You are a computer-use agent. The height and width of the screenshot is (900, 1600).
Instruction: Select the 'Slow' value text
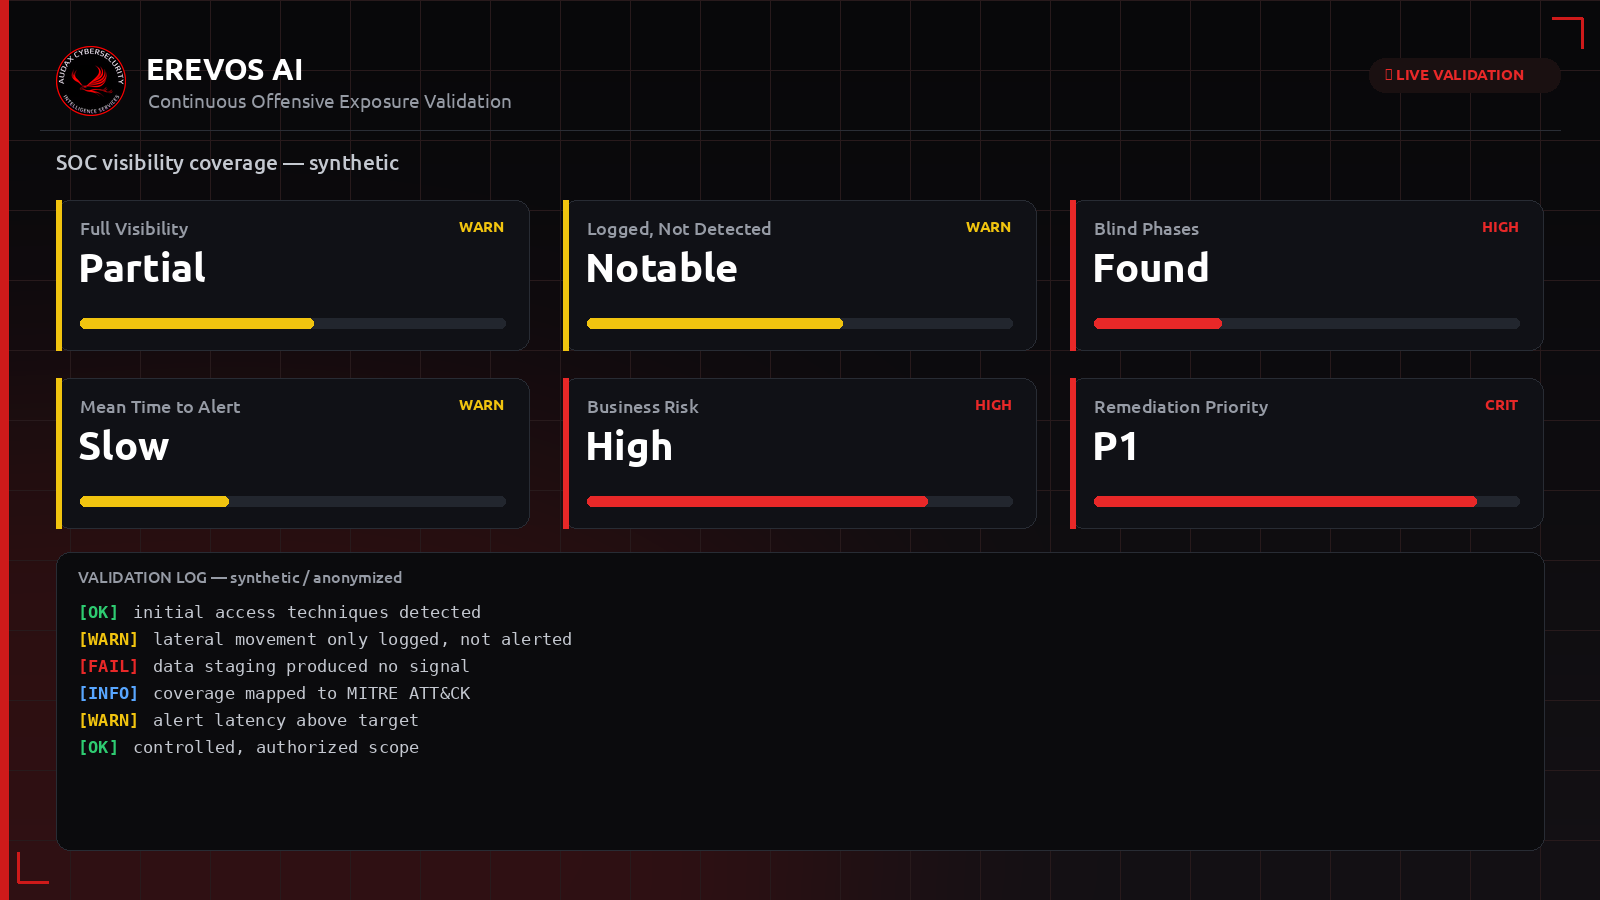click(124, 446)
